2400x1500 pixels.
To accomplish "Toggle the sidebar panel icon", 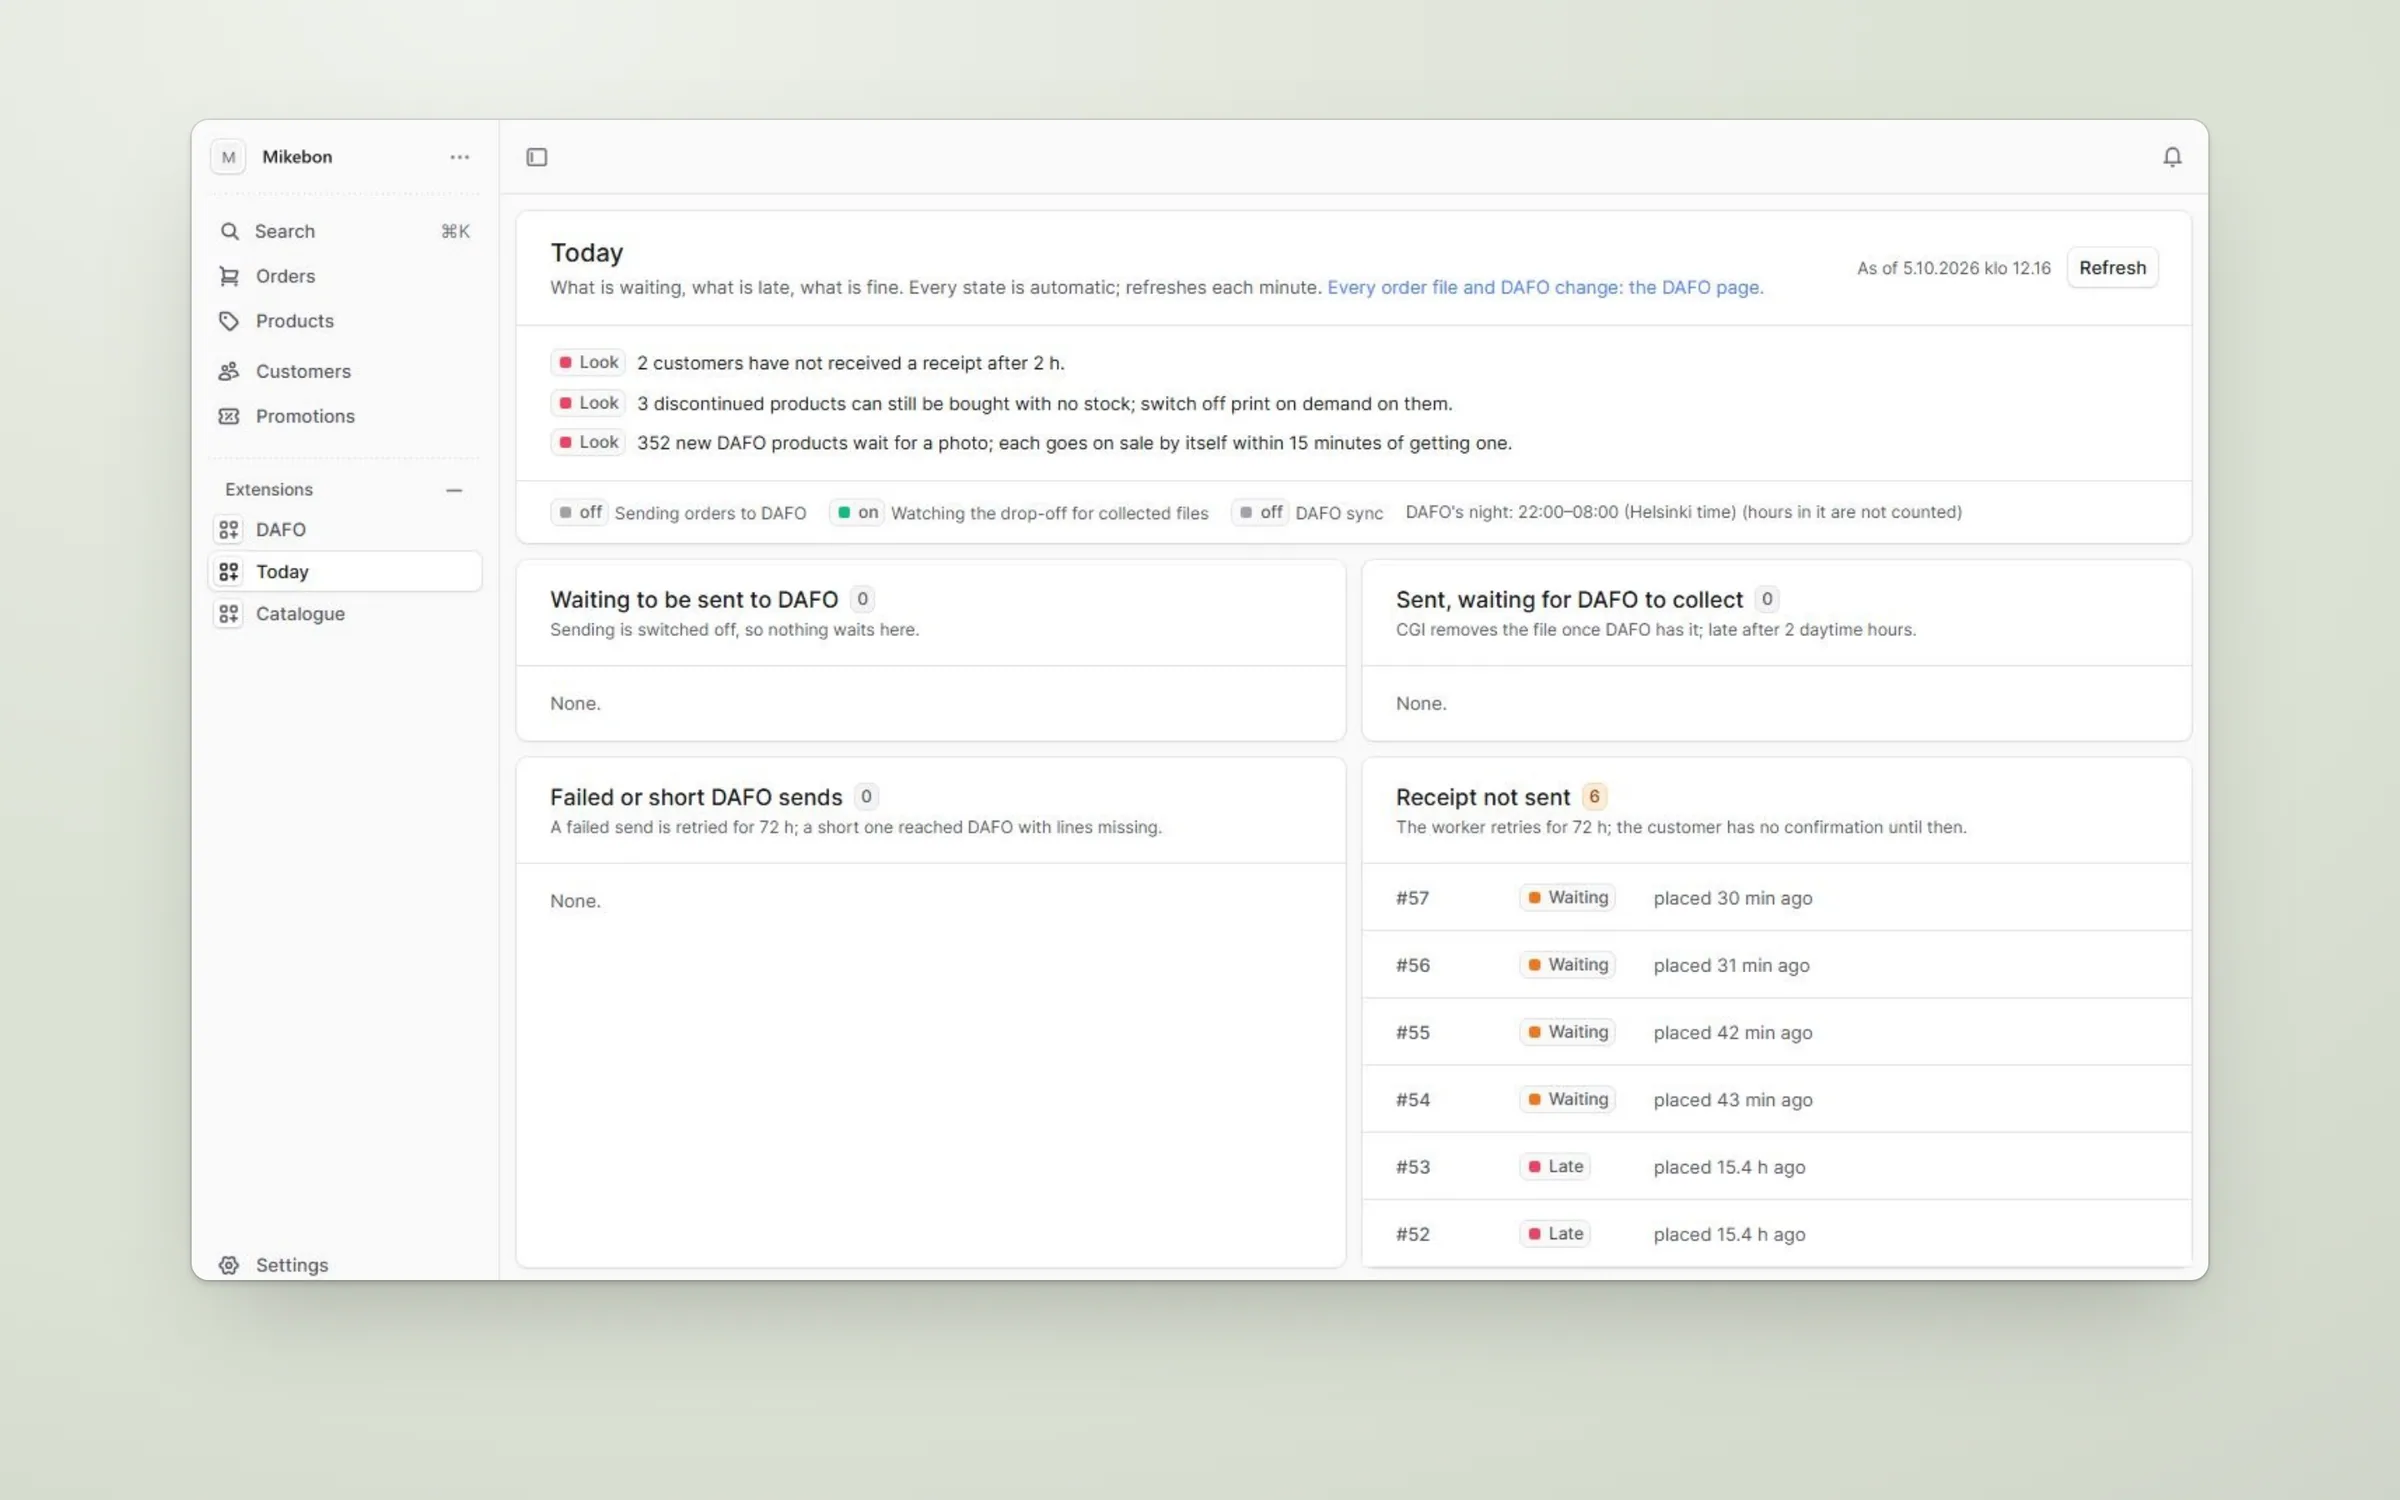I will tap(537, 157).
